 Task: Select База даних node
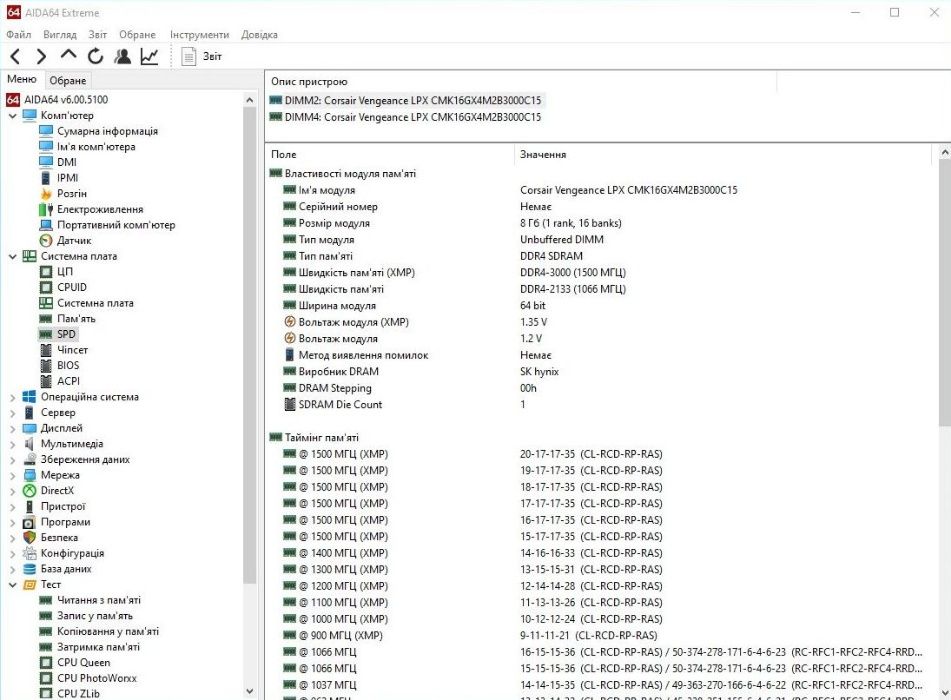(x=66, y=569)
